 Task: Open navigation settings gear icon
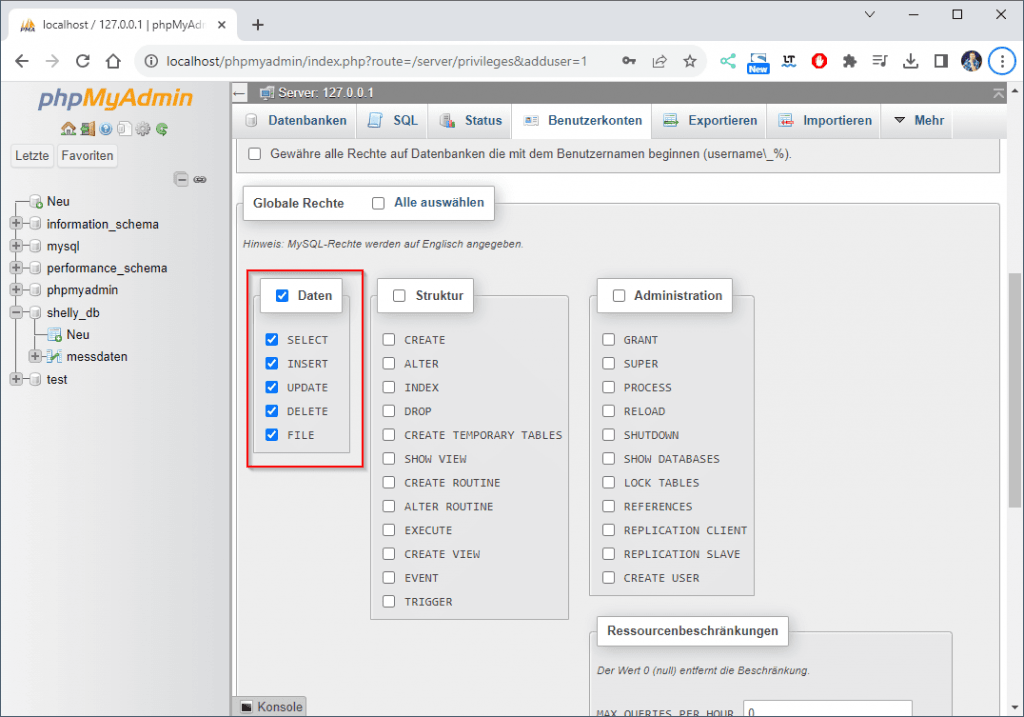[143, 129]
